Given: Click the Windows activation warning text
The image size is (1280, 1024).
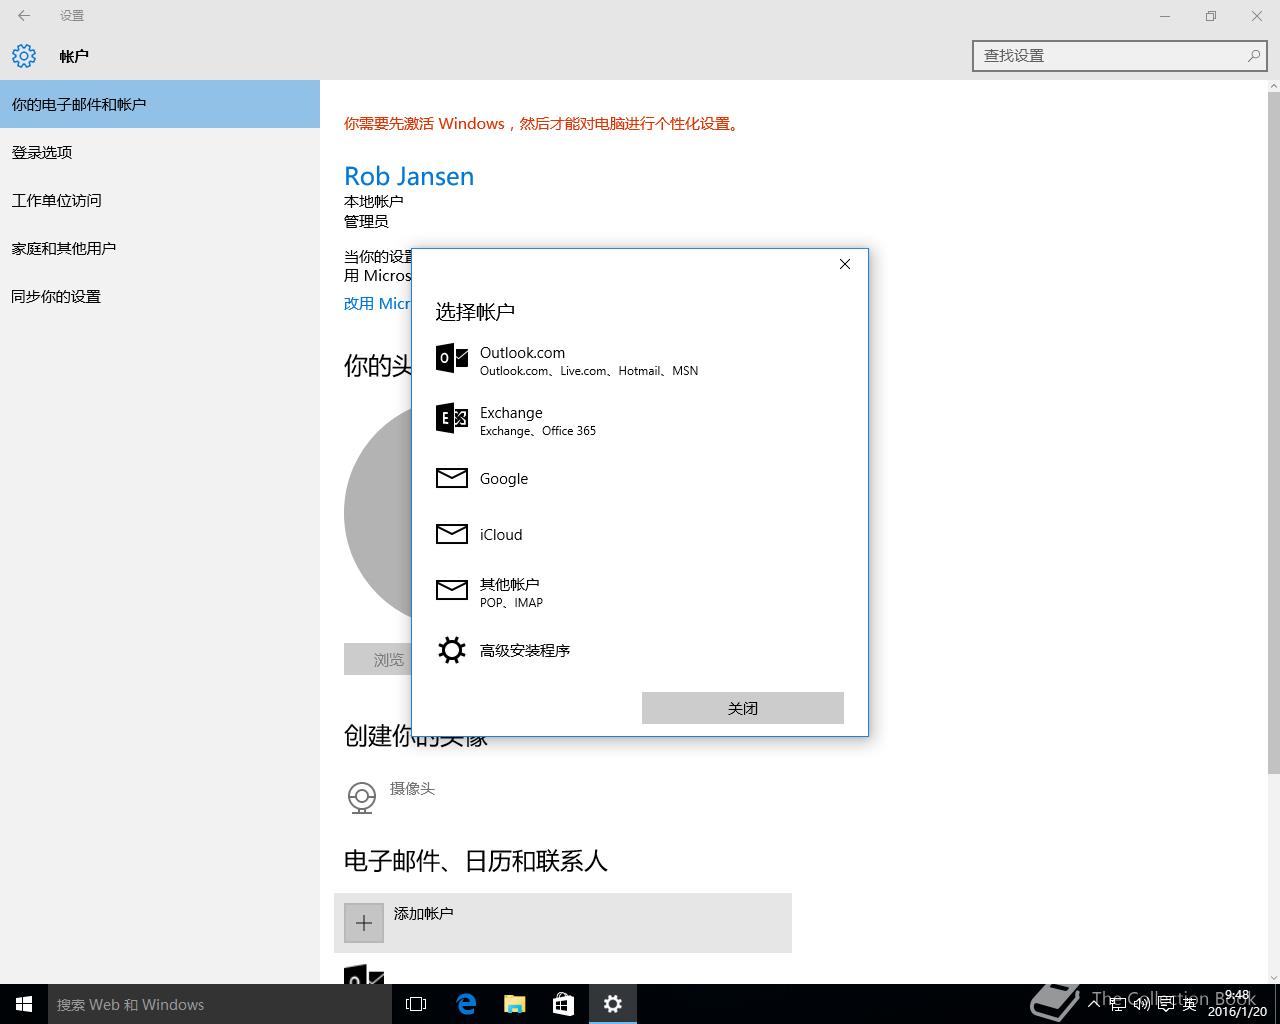Looking at the screenshot, I should click(544, 124).
